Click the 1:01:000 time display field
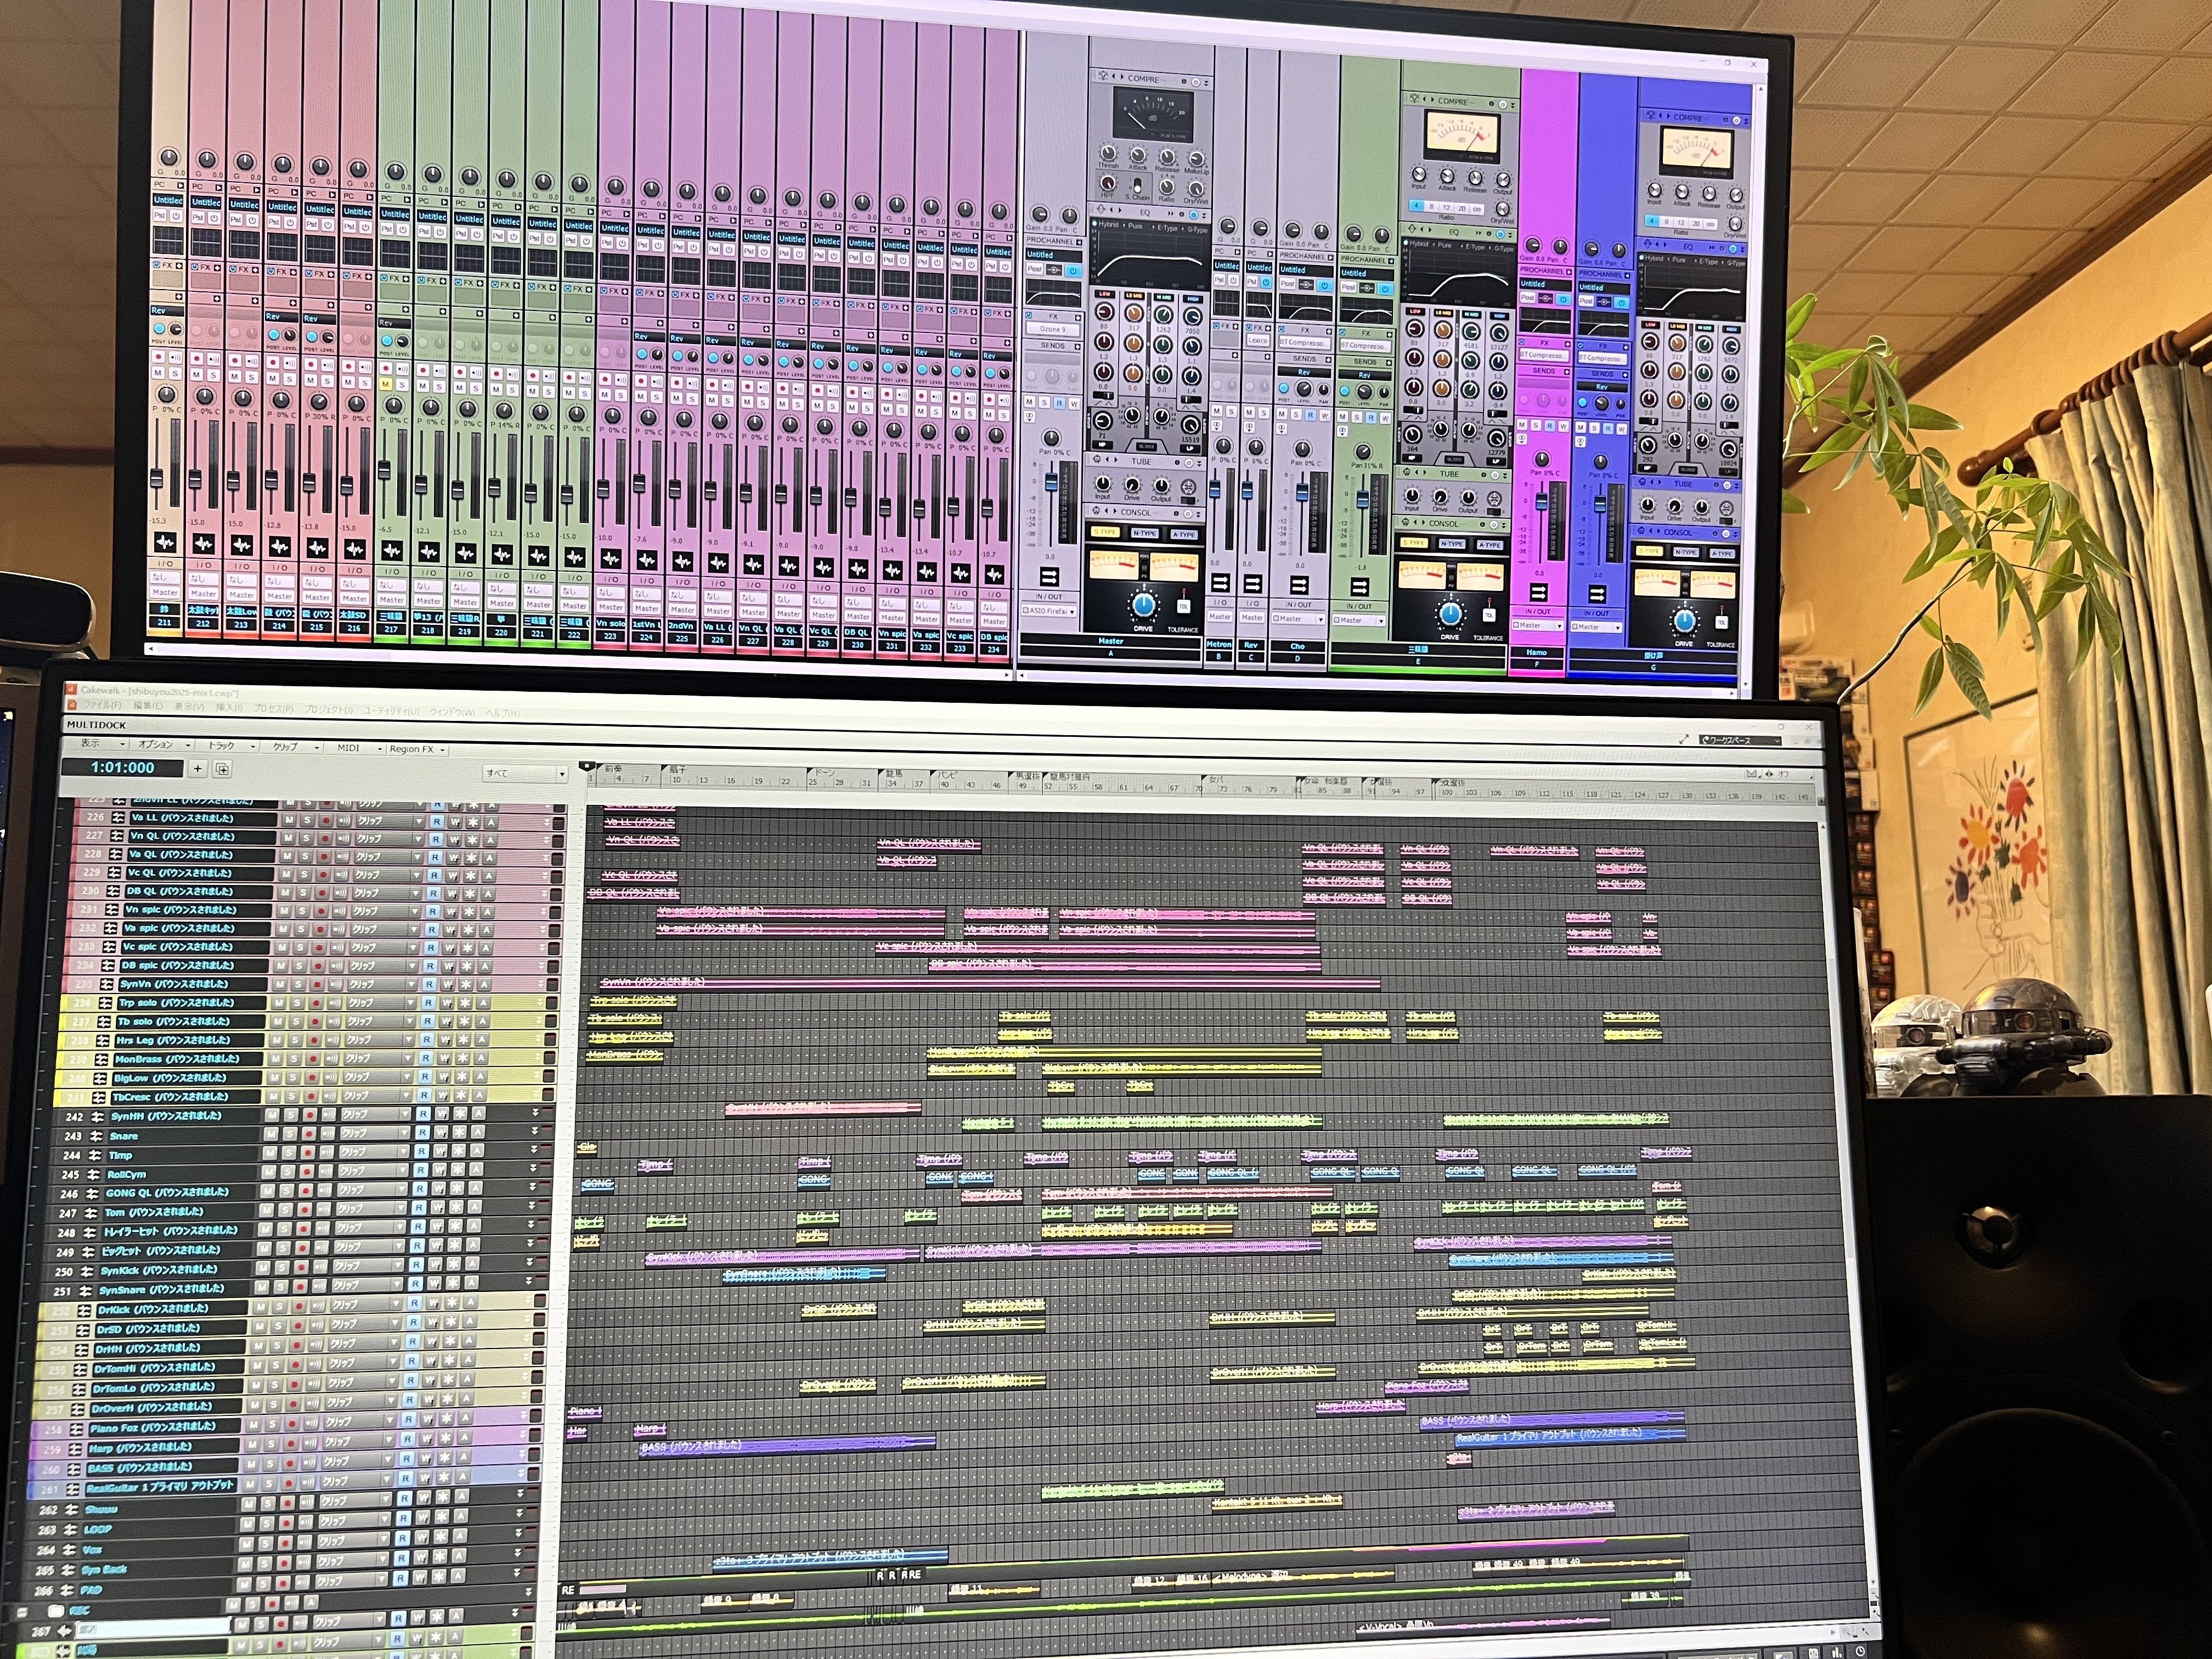2212x1659 pixels. pyautogui.click(x=122, y=768)
